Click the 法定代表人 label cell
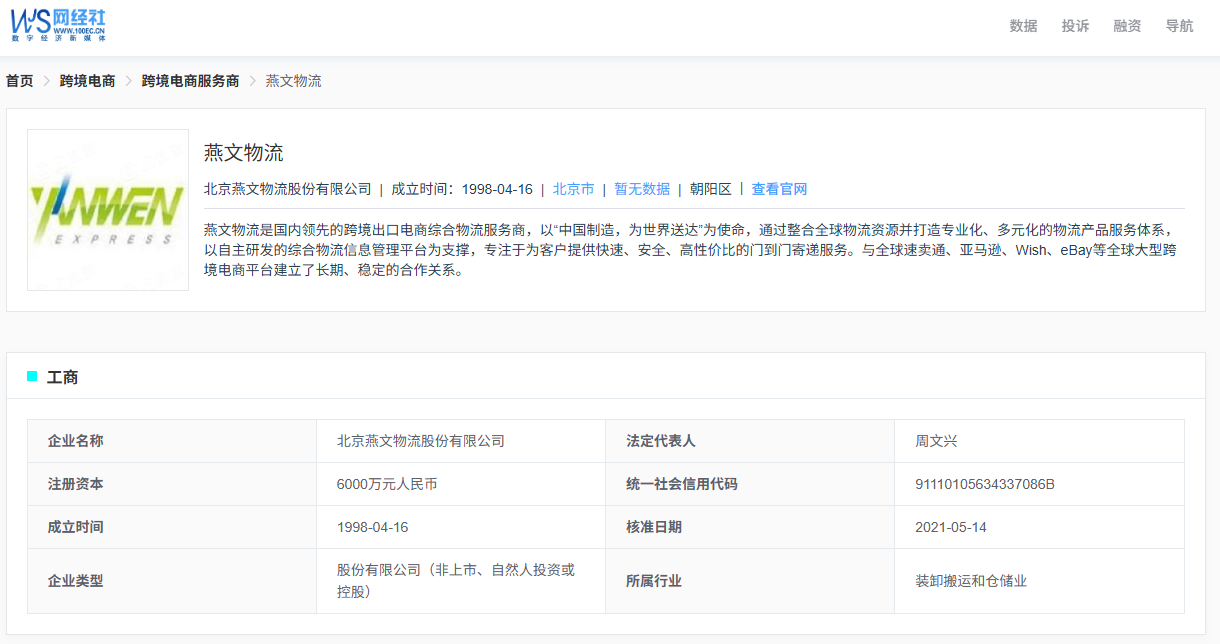This screenshot has width=1220, height=644. 750,441
